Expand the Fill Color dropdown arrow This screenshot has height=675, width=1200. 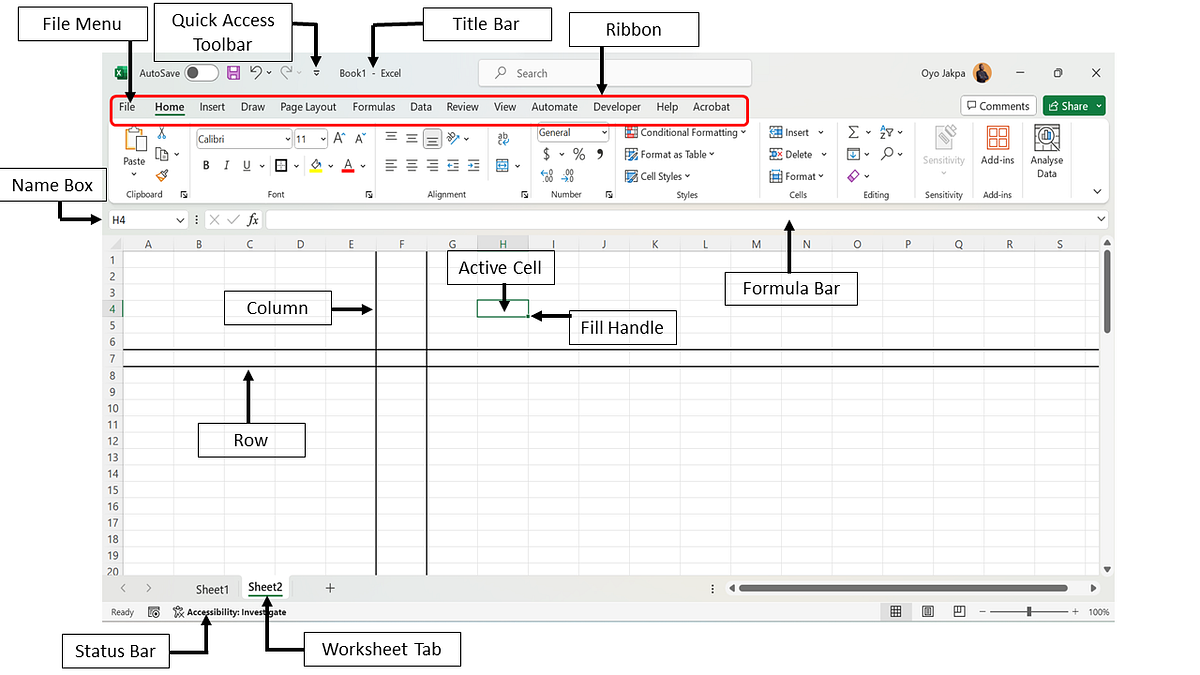330,164
